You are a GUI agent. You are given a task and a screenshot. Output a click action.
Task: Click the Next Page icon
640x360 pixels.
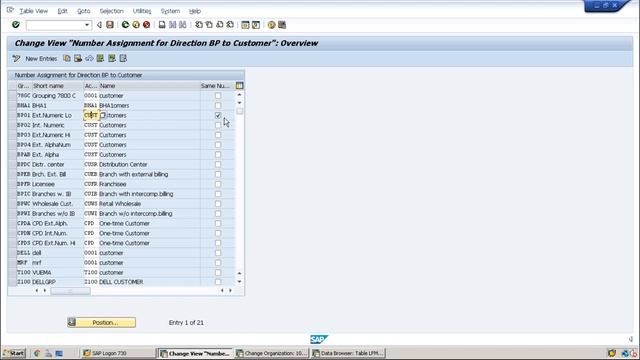point(220,25)
